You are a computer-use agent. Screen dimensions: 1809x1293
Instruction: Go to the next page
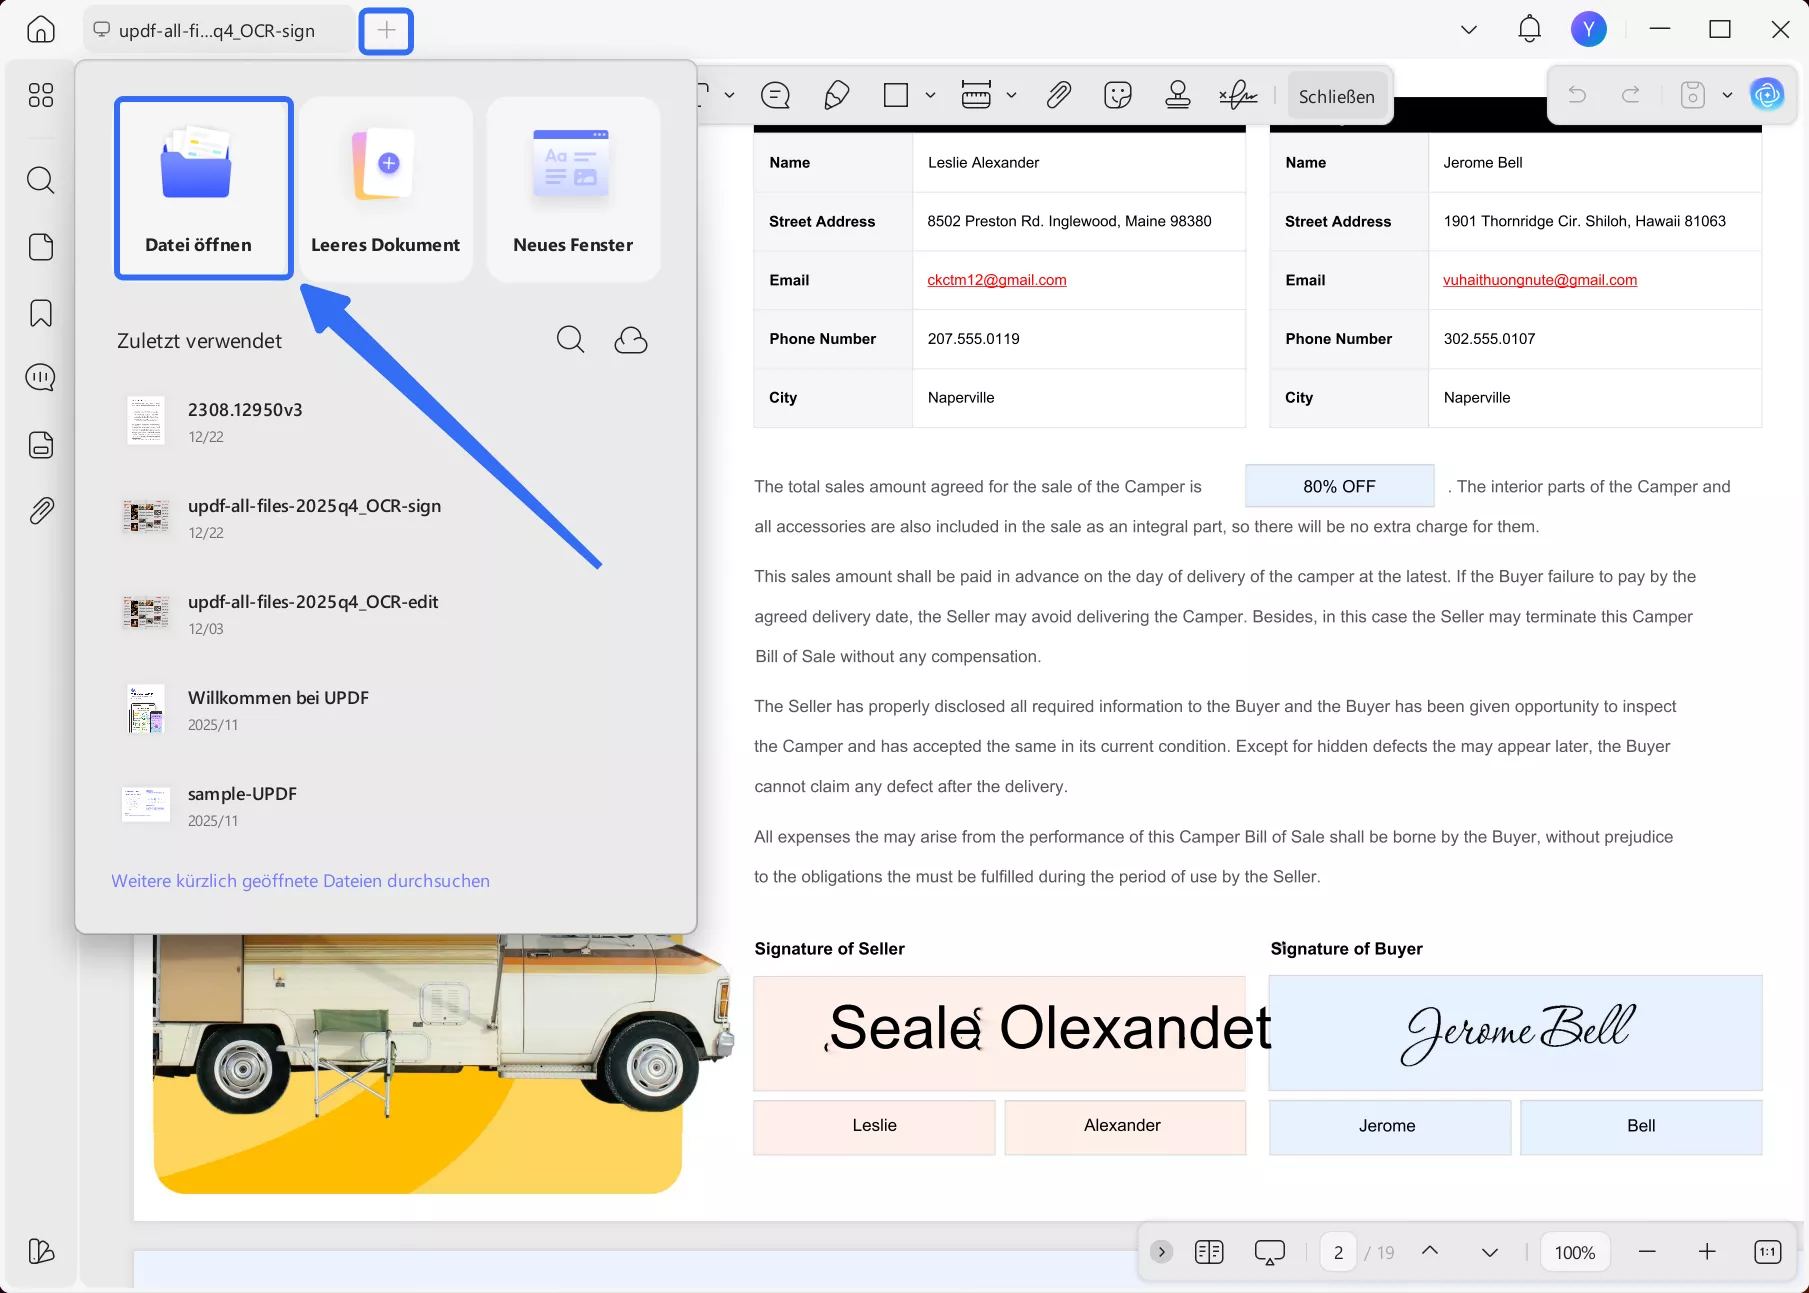pos(1490,1253)
